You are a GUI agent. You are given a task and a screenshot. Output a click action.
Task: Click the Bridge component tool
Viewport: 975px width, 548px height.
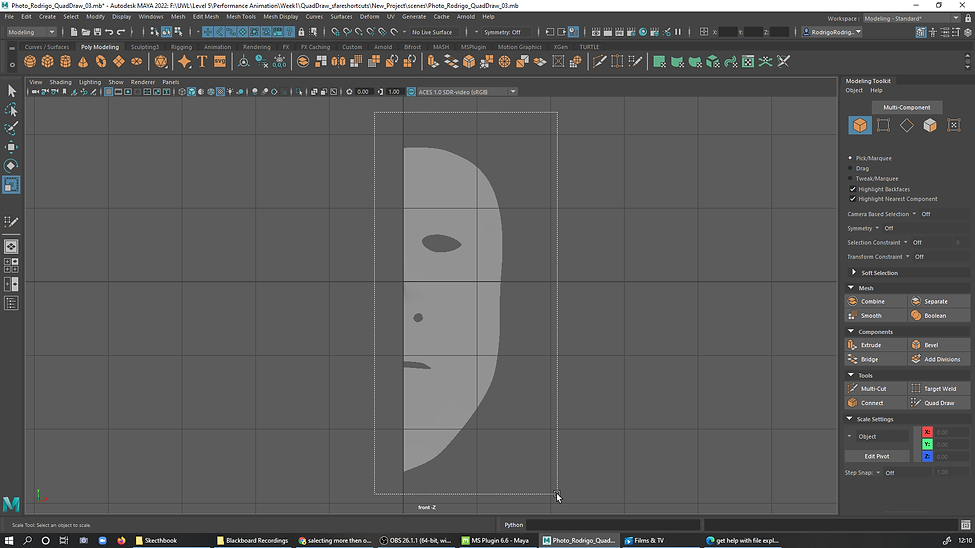876,359
